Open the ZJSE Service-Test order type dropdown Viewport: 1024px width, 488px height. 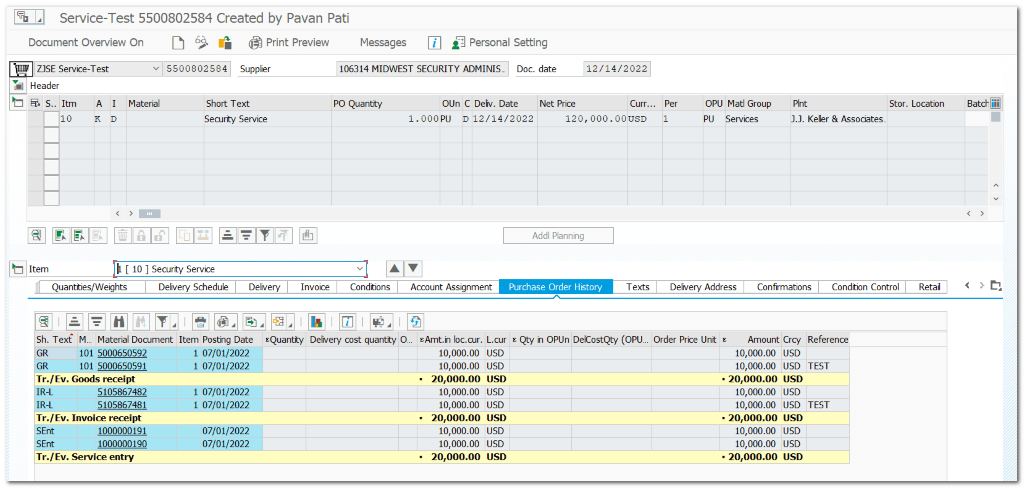[x=154, y=69]
